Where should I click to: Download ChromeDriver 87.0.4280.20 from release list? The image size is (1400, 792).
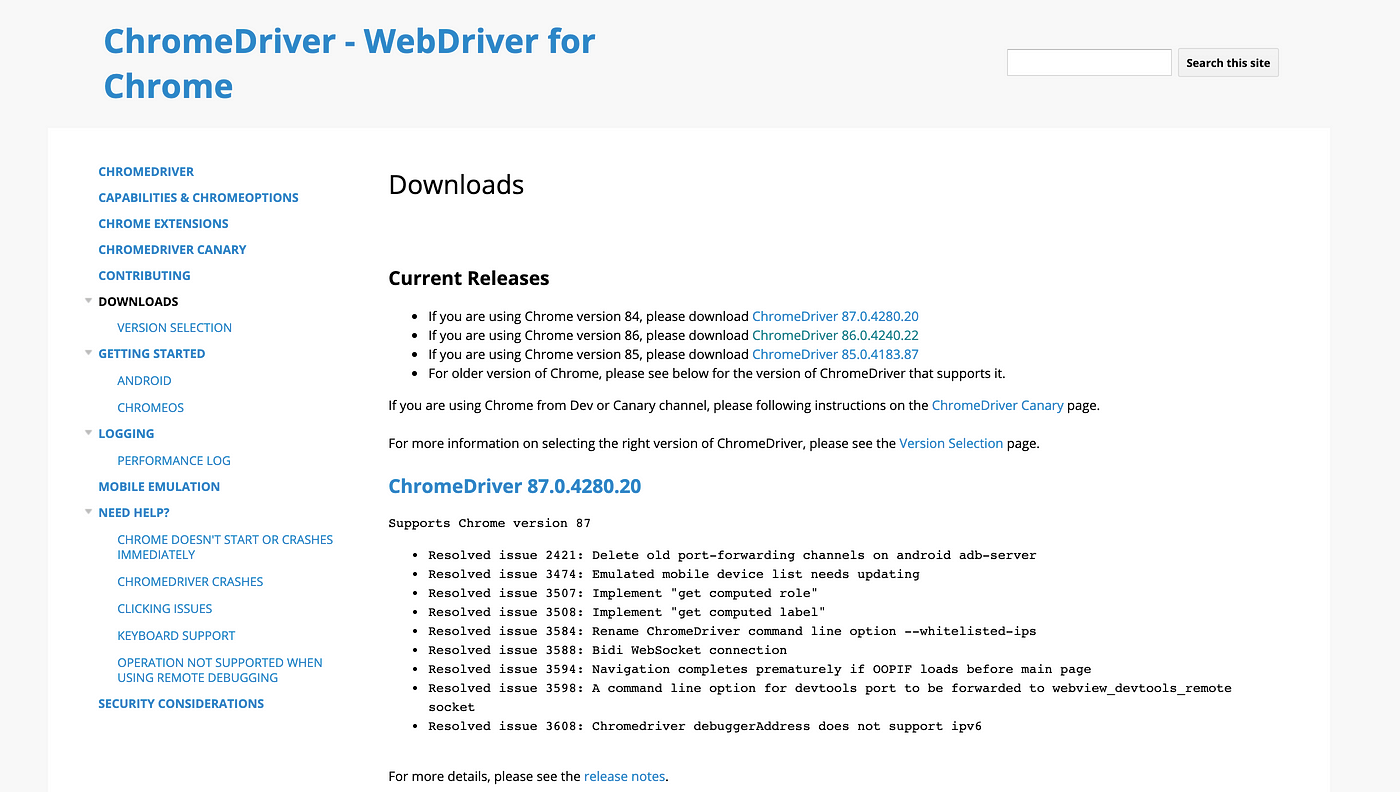pos(835,316)
